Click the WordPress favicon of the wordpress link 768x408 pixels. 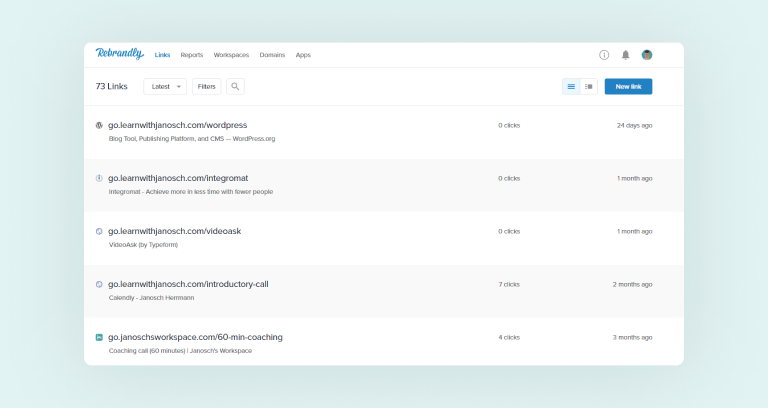(x=99, y=125)
